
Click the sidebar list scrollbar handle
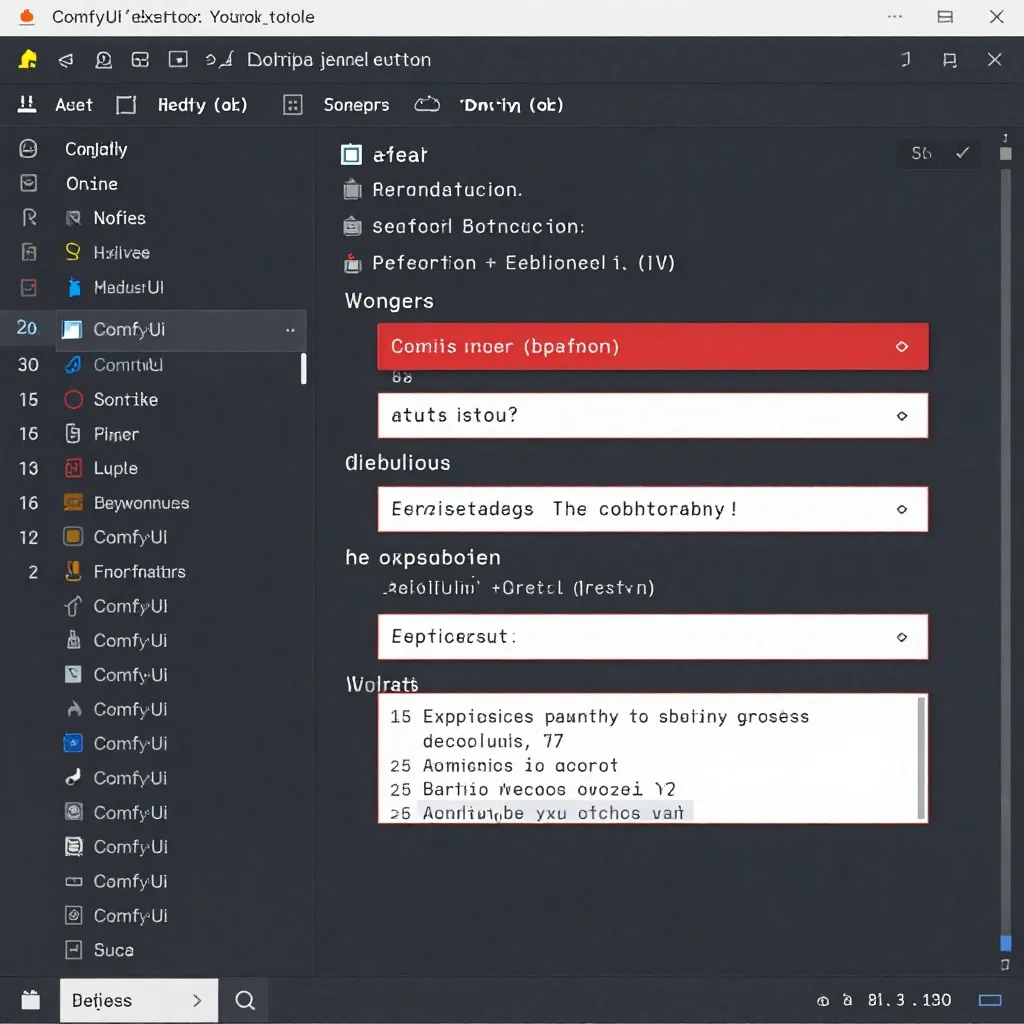[303, 368]
